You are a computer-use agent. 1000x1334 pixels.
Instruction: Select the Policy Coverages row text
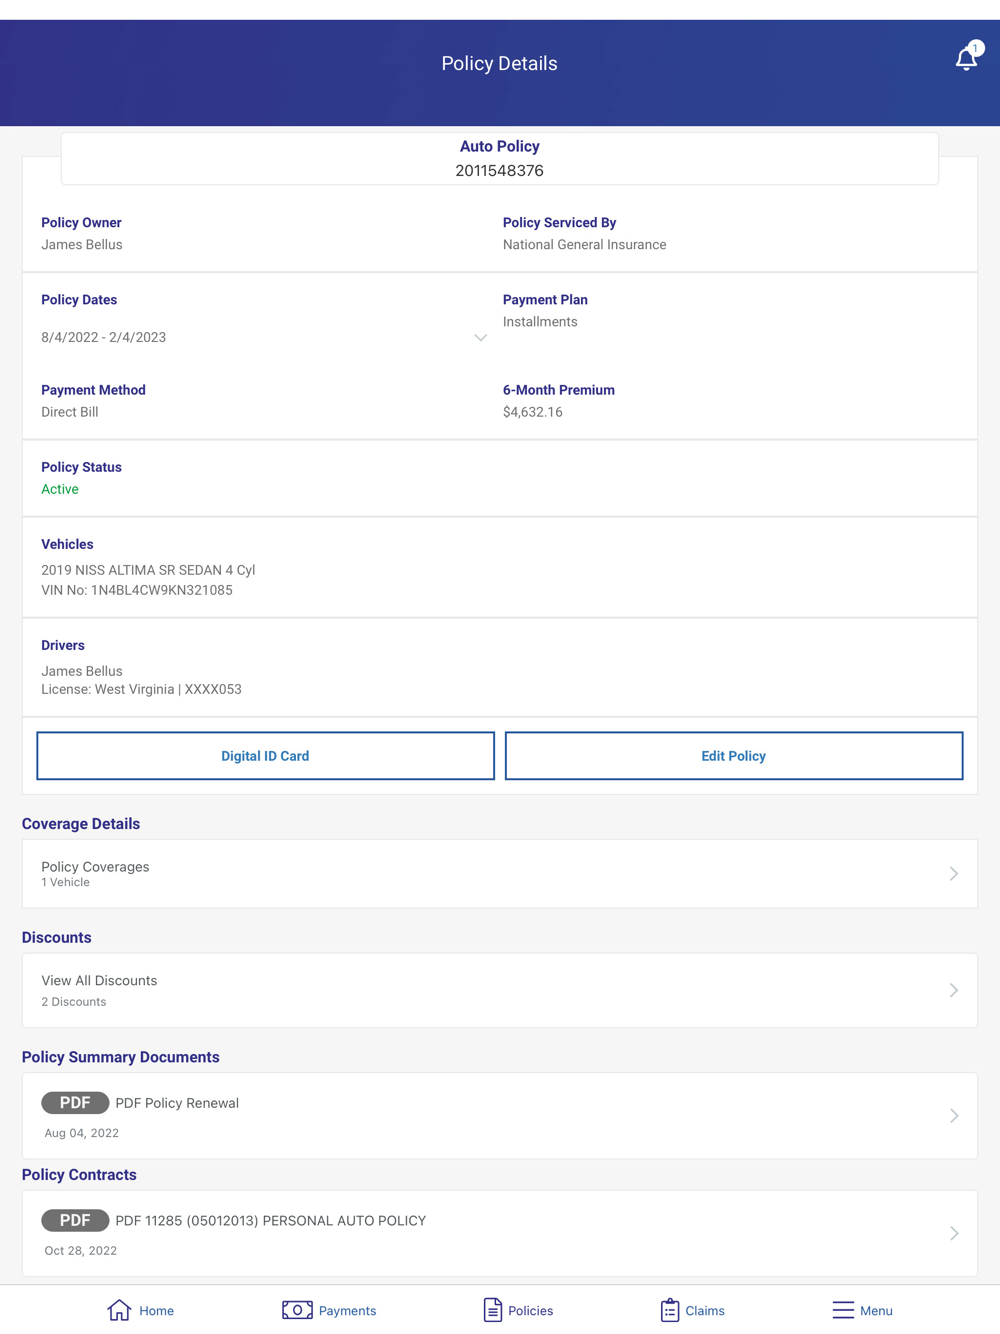tap(95, 867)
